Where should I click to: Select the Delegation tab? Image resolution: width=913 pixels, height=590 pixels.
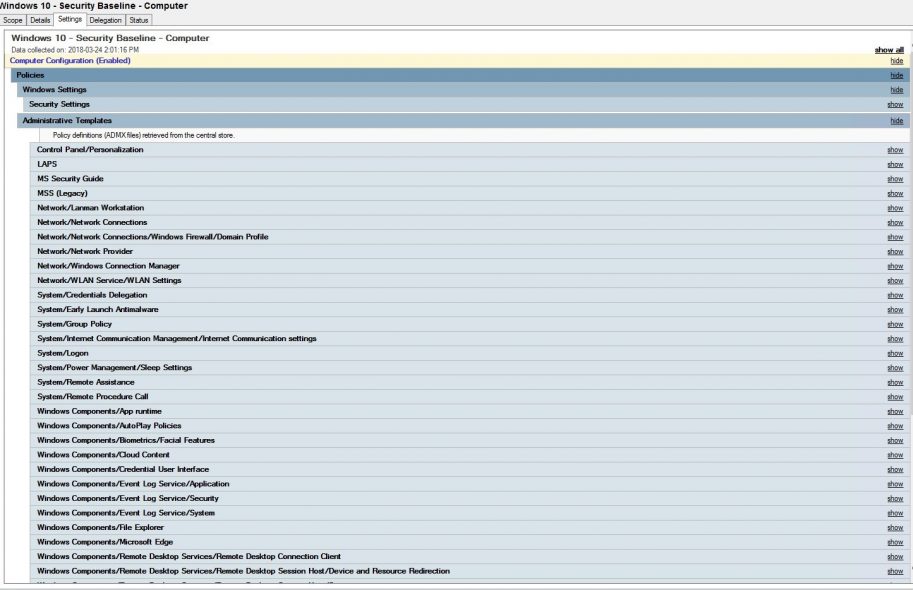(x=105, y=19)
